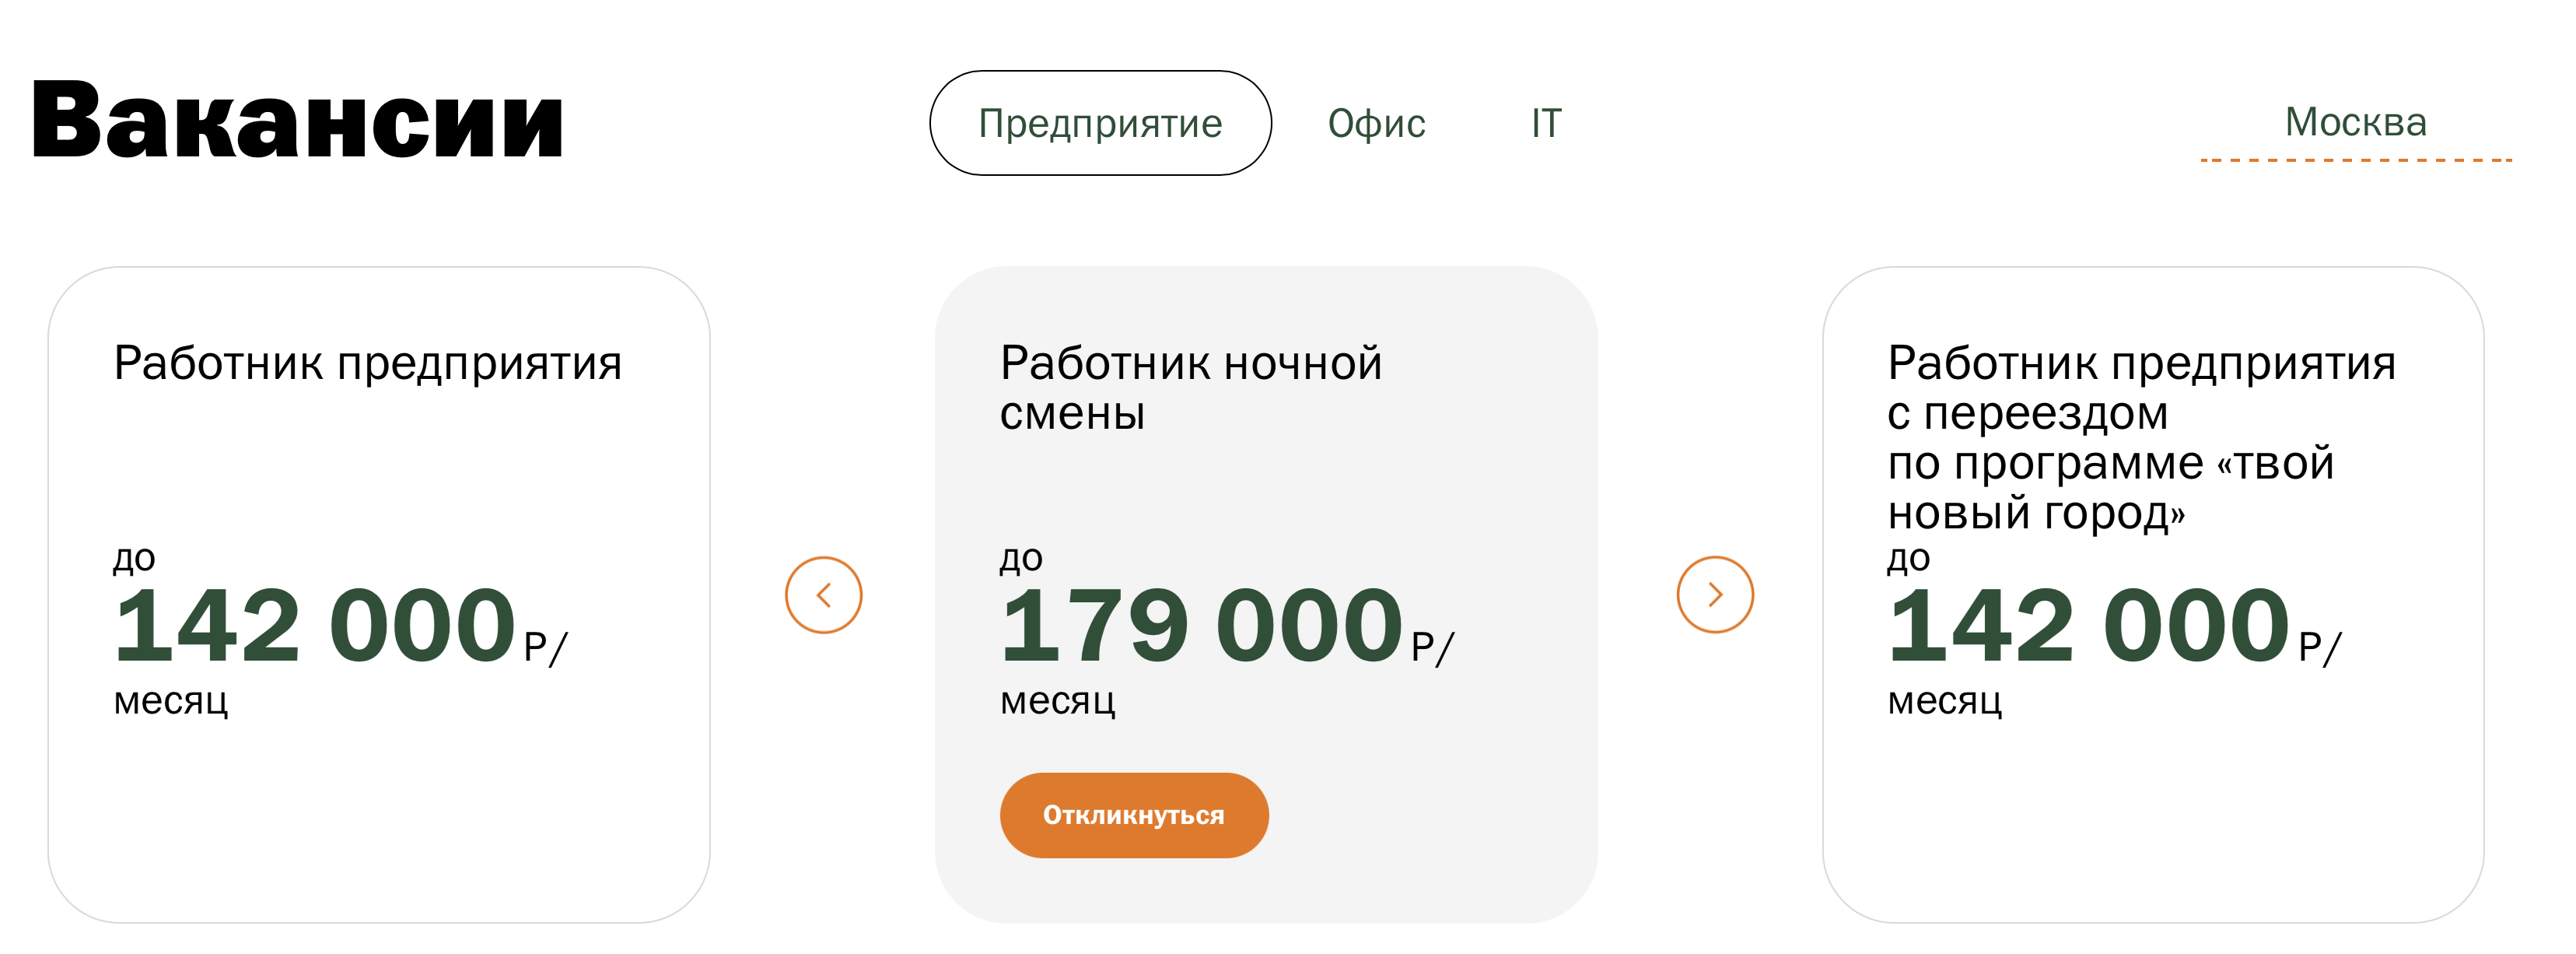Click empty area below first card's salary
This screenshot has height=954, width=2576.
(378, 820)
